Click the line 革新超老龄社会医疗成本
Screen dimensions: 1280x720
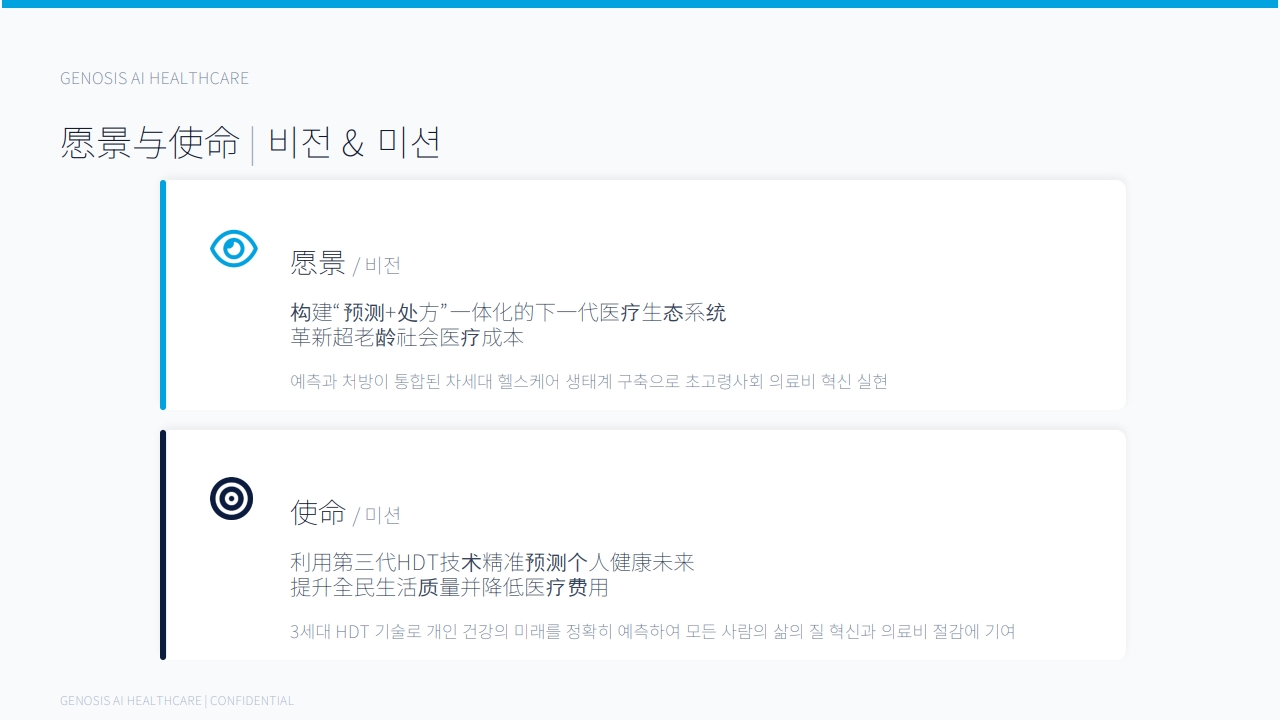(407, 338)
